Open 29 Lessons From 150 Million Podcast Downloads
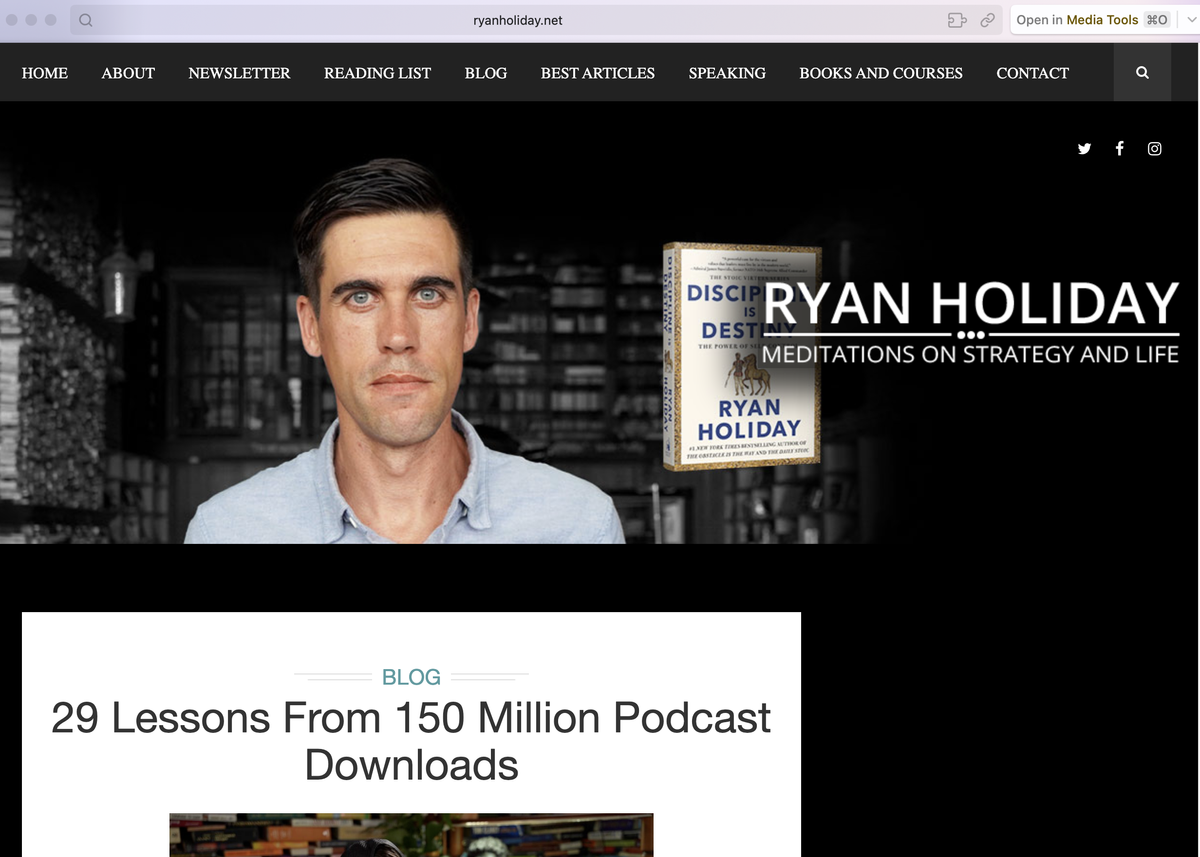Image resolution: width=1200 pixels, height=857 pixels. tap(411, 741)
